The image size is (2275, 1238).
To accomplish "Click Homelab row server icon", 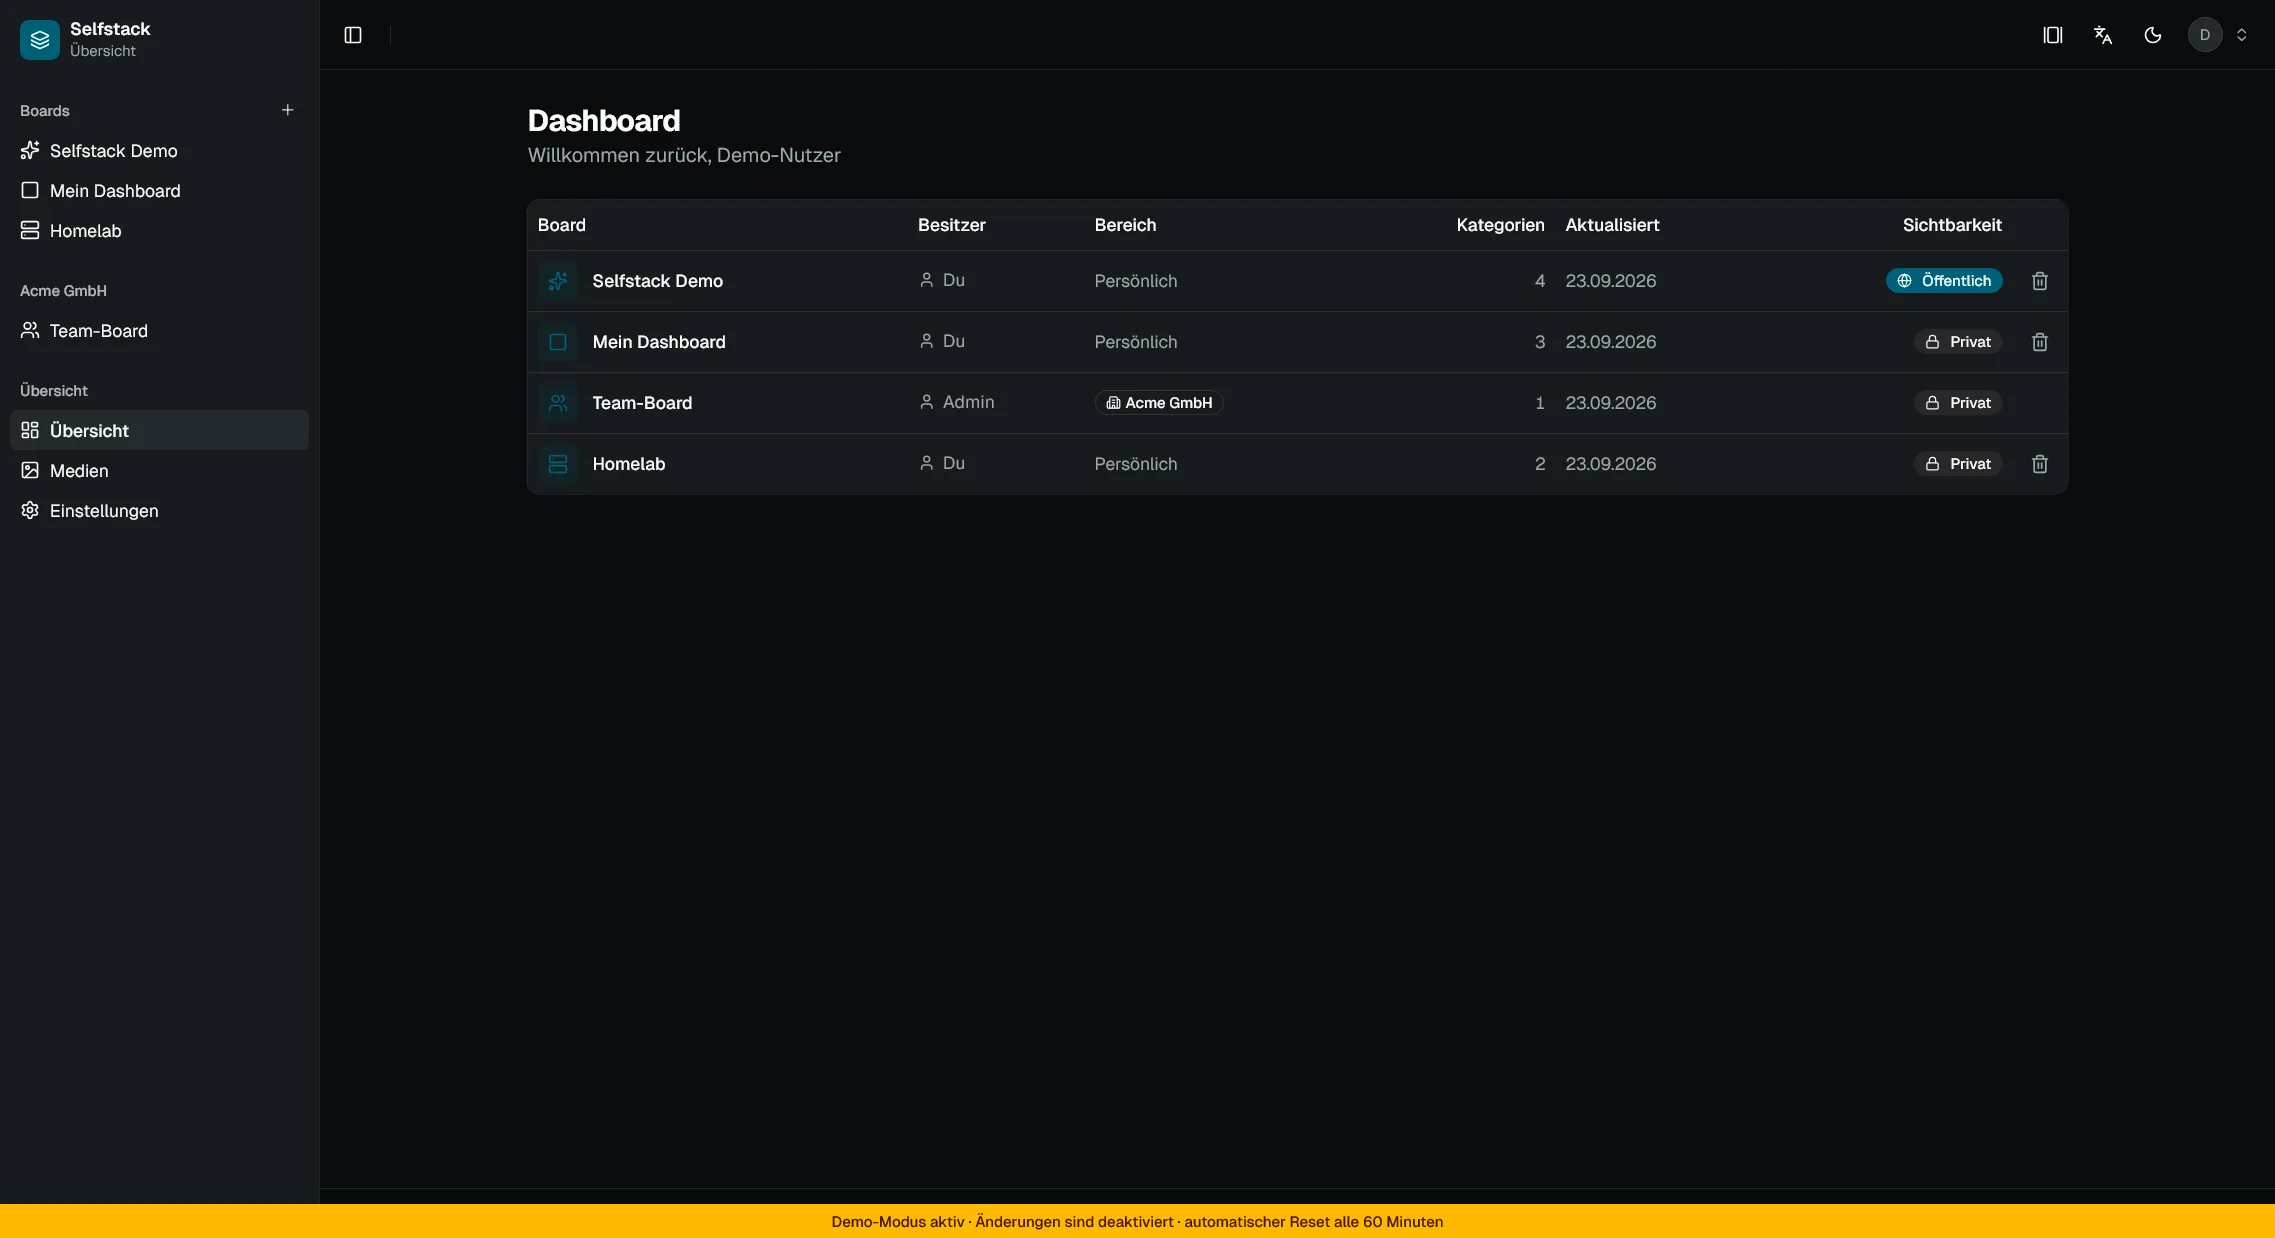I will tap(558, 464).
